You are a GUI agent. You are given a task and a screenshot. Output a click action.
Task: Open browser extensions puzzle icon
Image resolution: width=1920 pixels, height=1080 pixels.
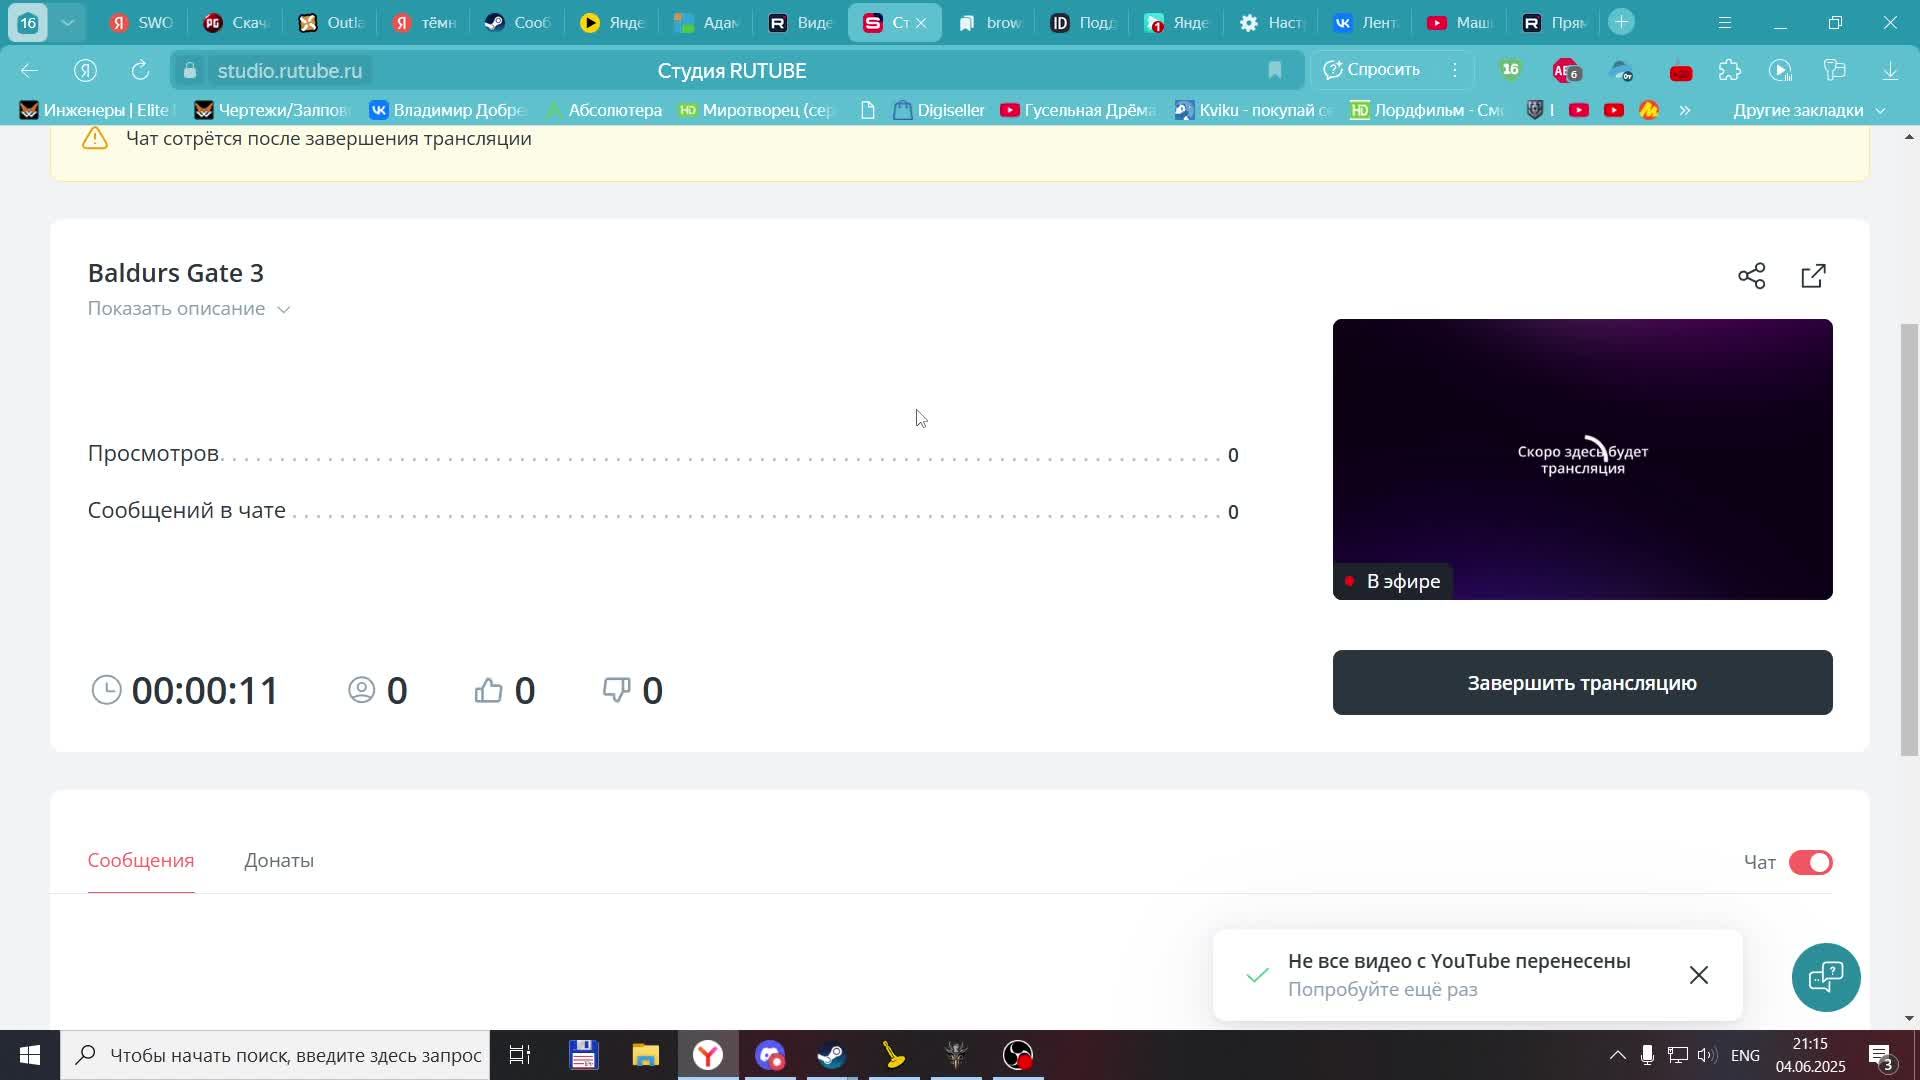(x=1729, y=71)
